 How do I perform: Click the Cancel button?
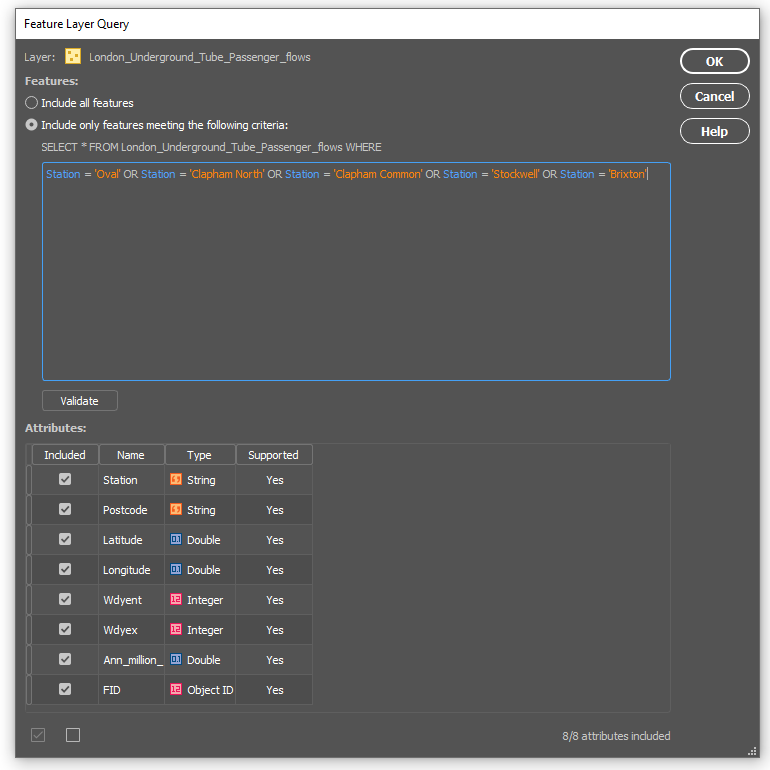click(715, 96)
